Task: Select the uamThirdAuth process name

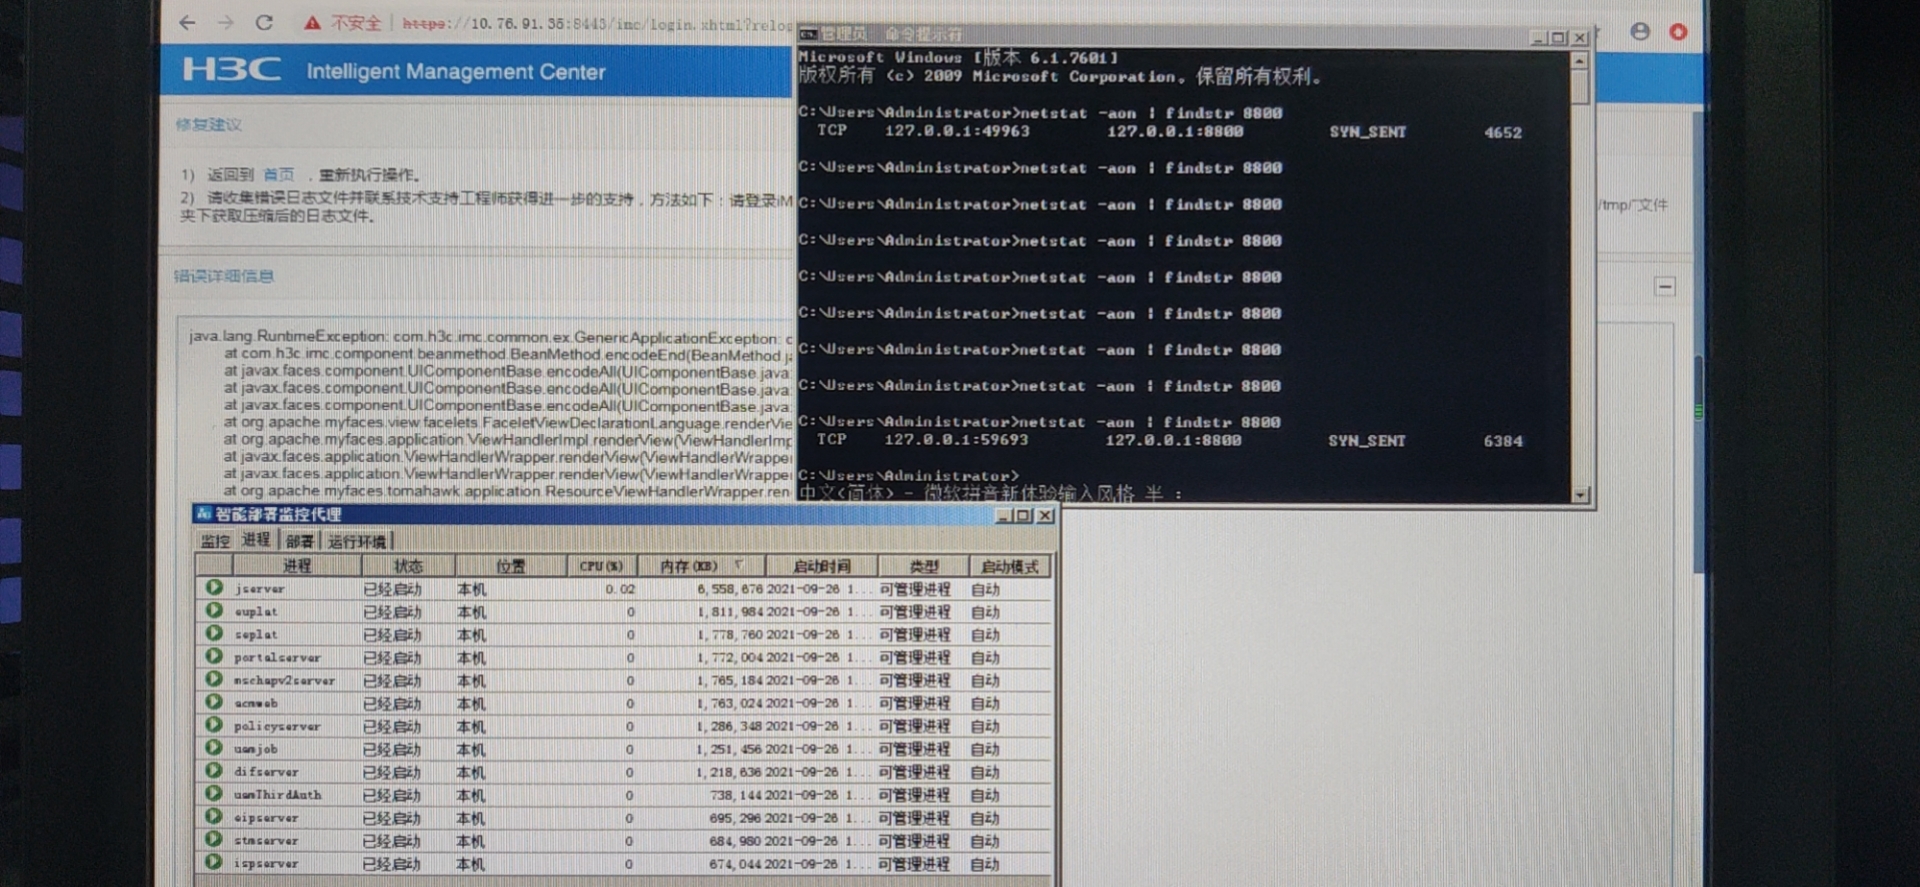Action: point(277,795)
